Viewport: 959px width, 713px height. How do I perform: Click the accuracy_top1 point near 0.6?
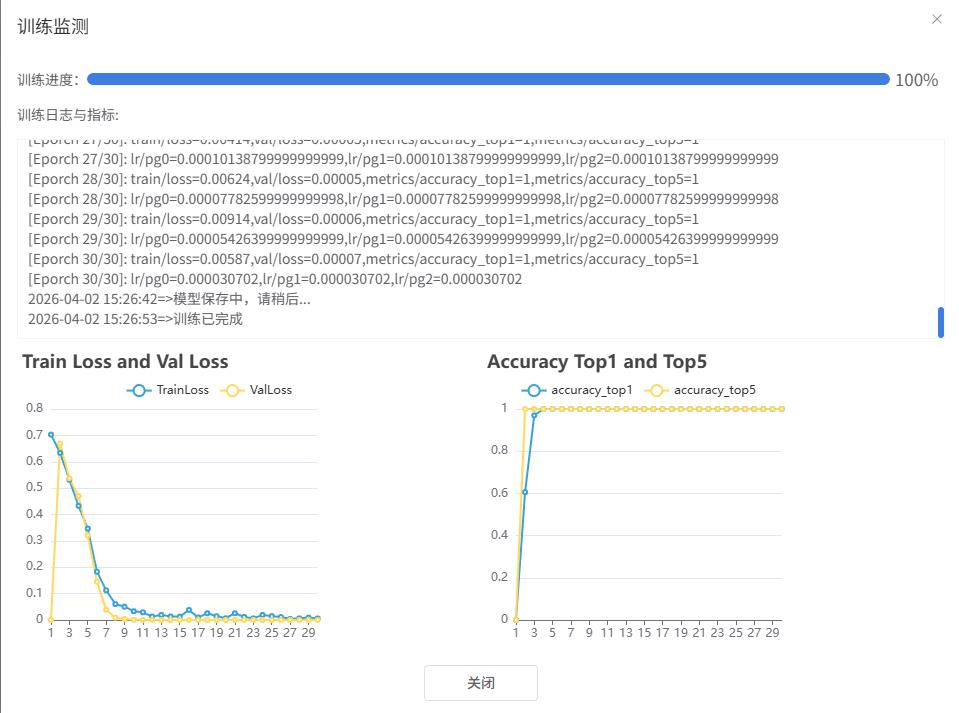tap(525, 492)
